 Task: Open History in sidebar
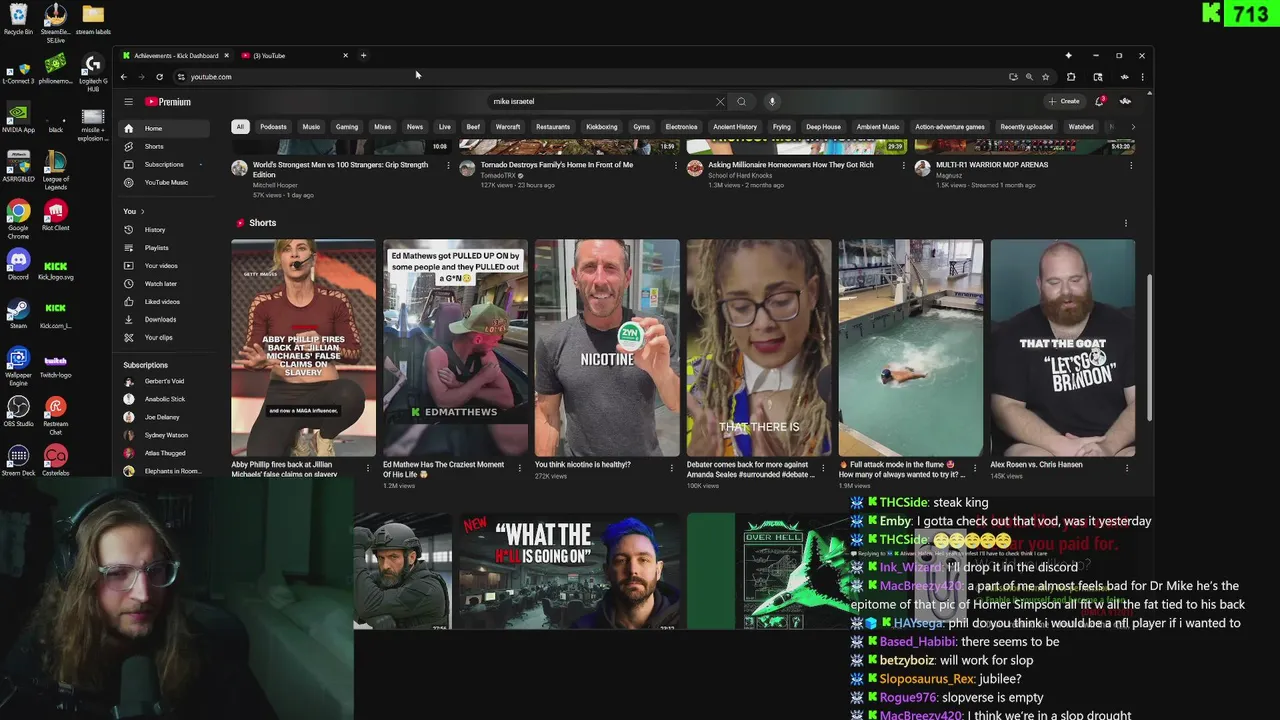point(163,230)
